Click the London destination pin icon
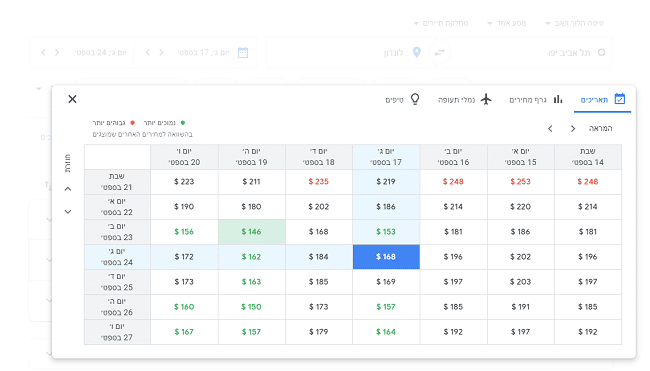Screen dimensions: 650x371 417,52
